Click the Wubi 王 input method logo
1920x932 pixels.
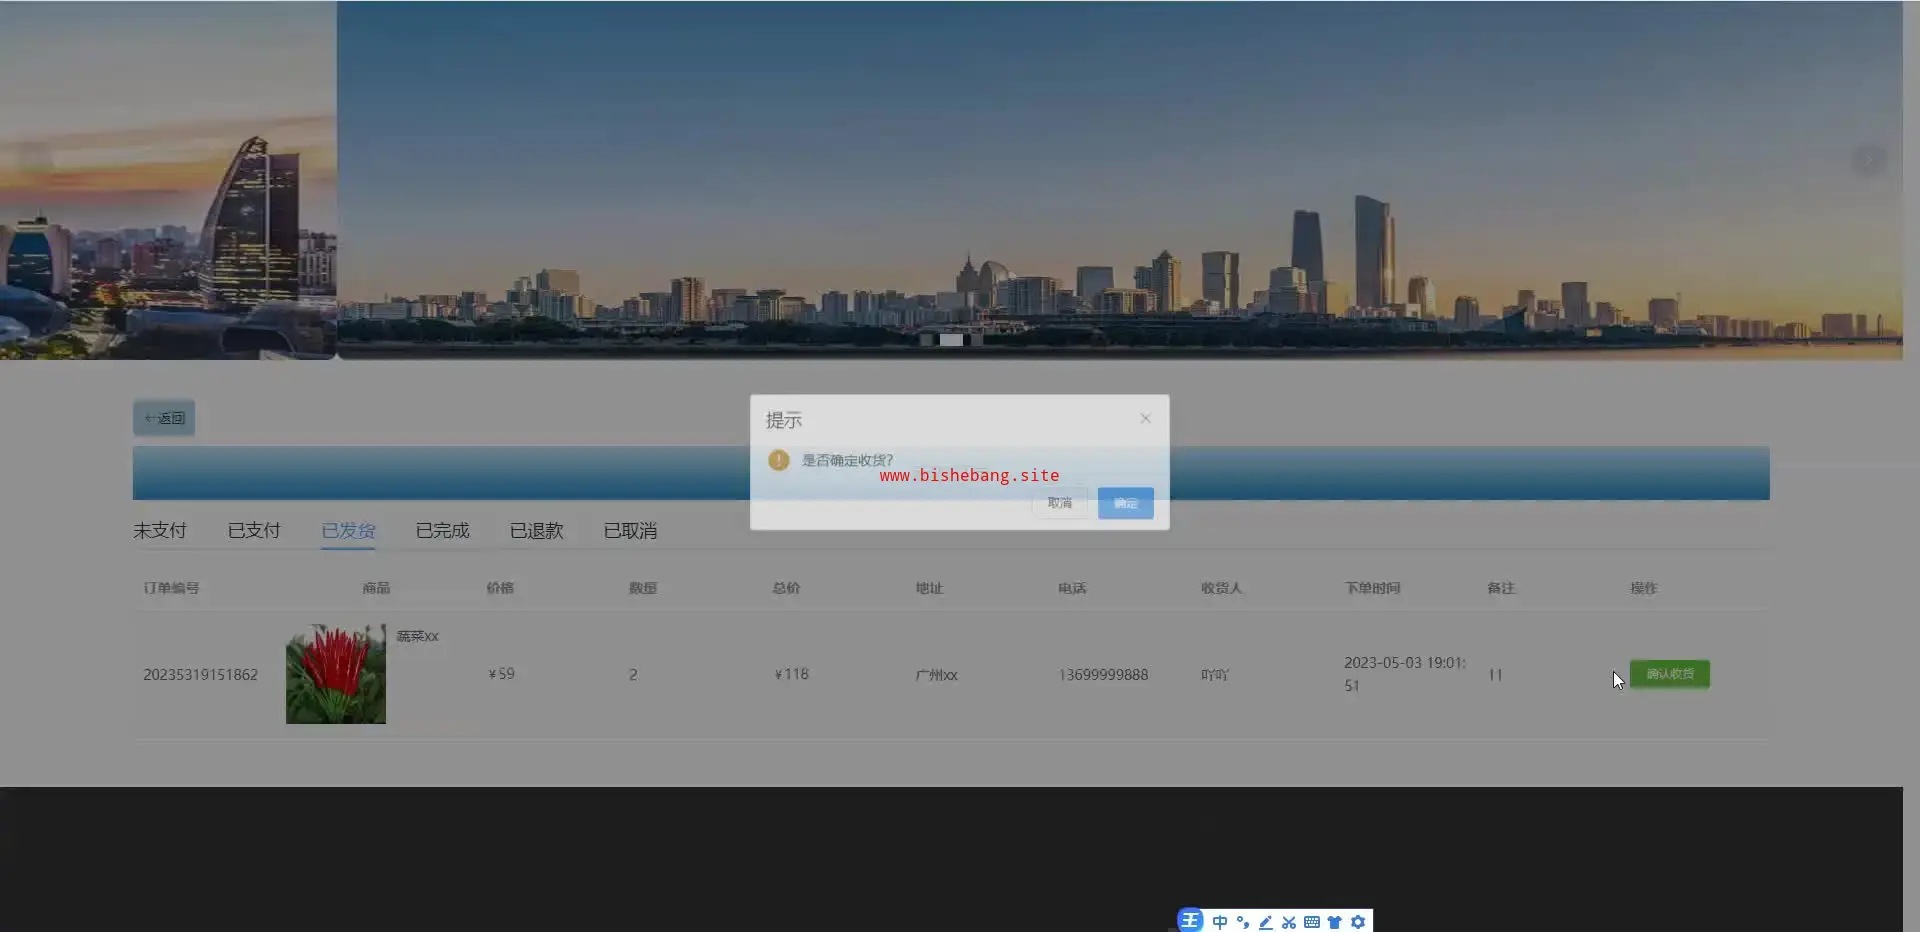1190,921
